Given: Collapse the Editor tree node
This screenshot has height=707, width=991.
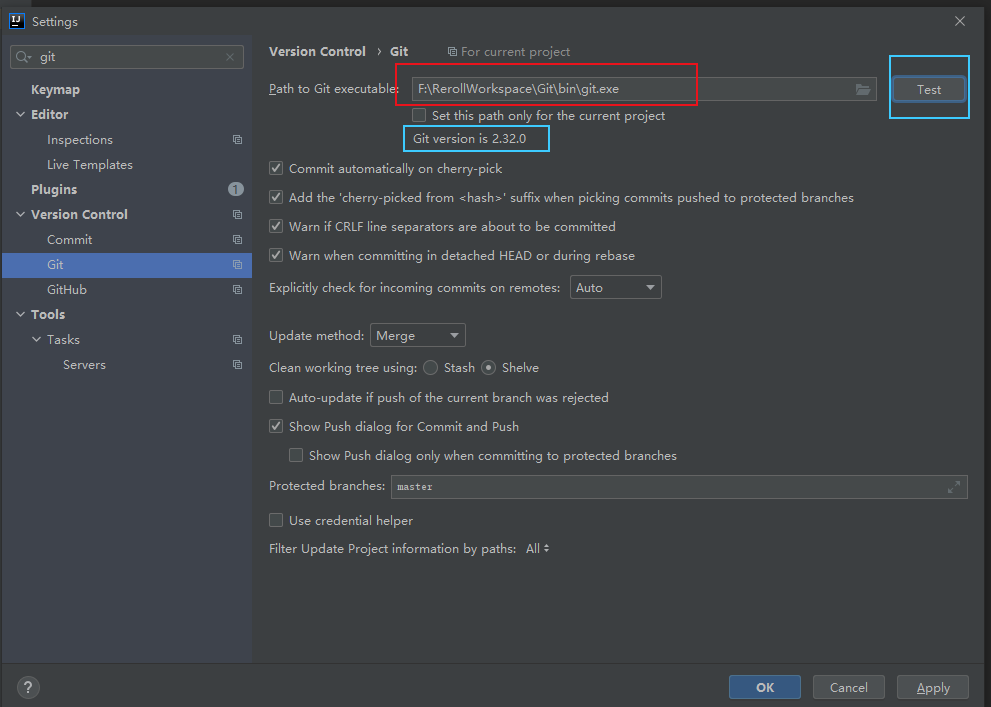Looking at the screenshot, I should [21, 114].
